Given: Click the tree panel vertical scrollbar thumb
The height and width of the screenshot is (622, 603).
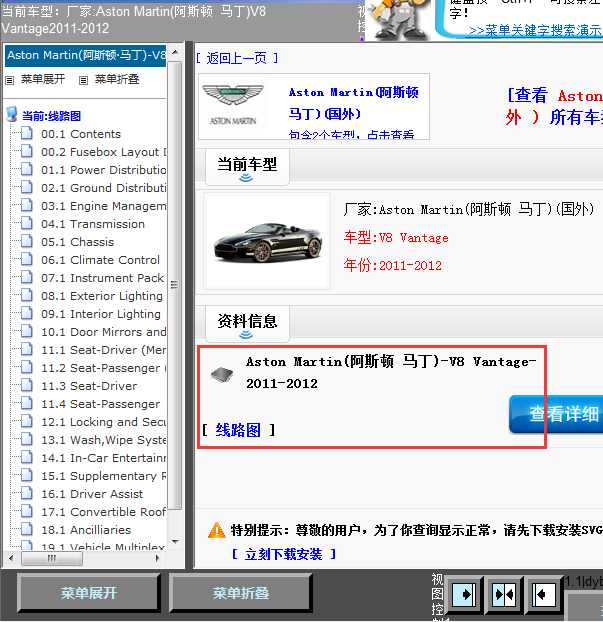Looking at the screenshot, I should (x=175, y=285).
